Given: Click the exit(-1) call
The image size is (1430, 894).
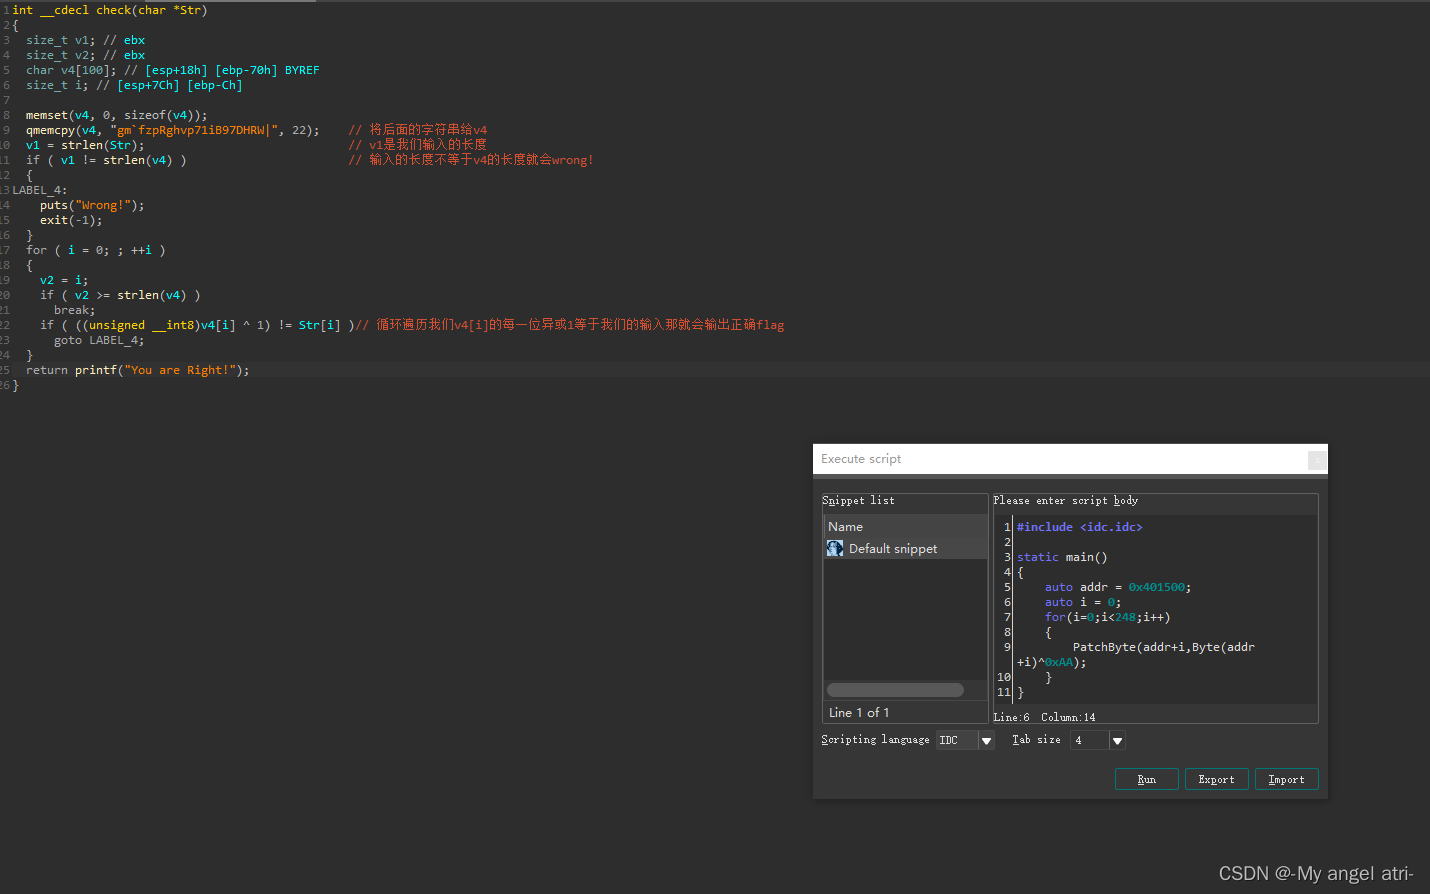Looking at the screenshot, I should coord(71,220).
